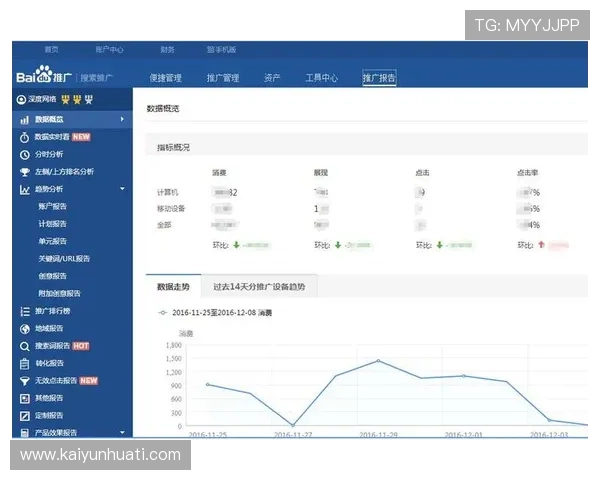The width and height of the screenshot is (600, 480).
Task: Click the trophy icon for 左侧/上方排名分析
Action: 24,172
